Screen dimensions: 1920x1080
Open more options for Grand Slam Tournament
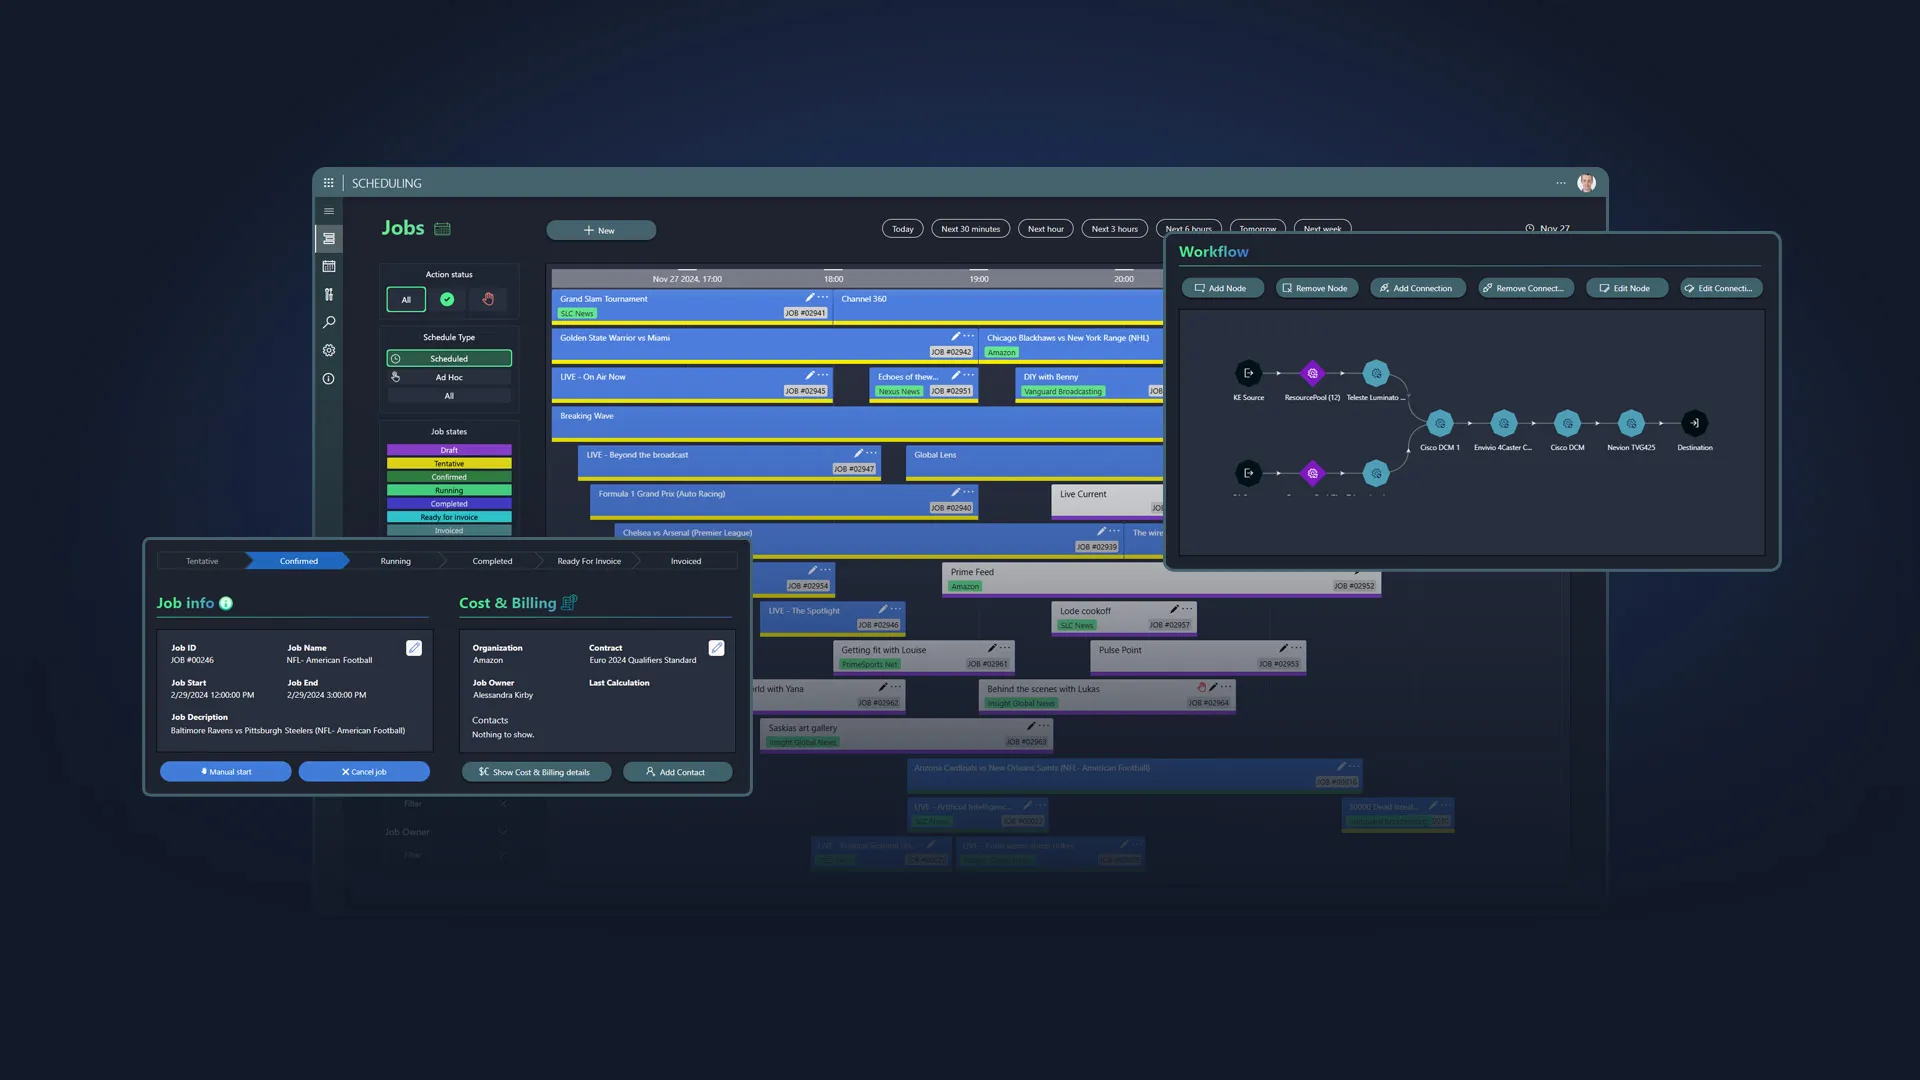[823, 297]
